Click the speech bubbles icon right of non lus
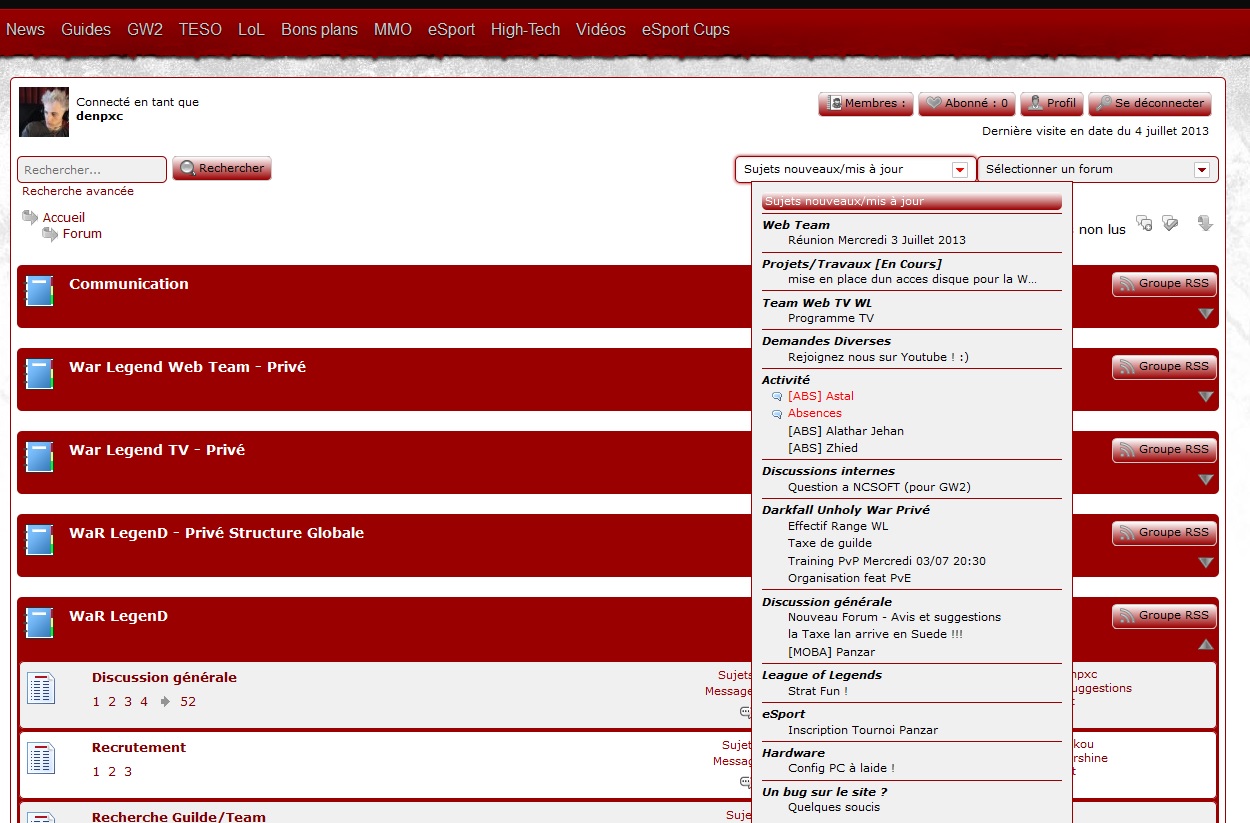Image resolution: width=1250 pixels, height=823 pixels. click(x=1144, y=224)
